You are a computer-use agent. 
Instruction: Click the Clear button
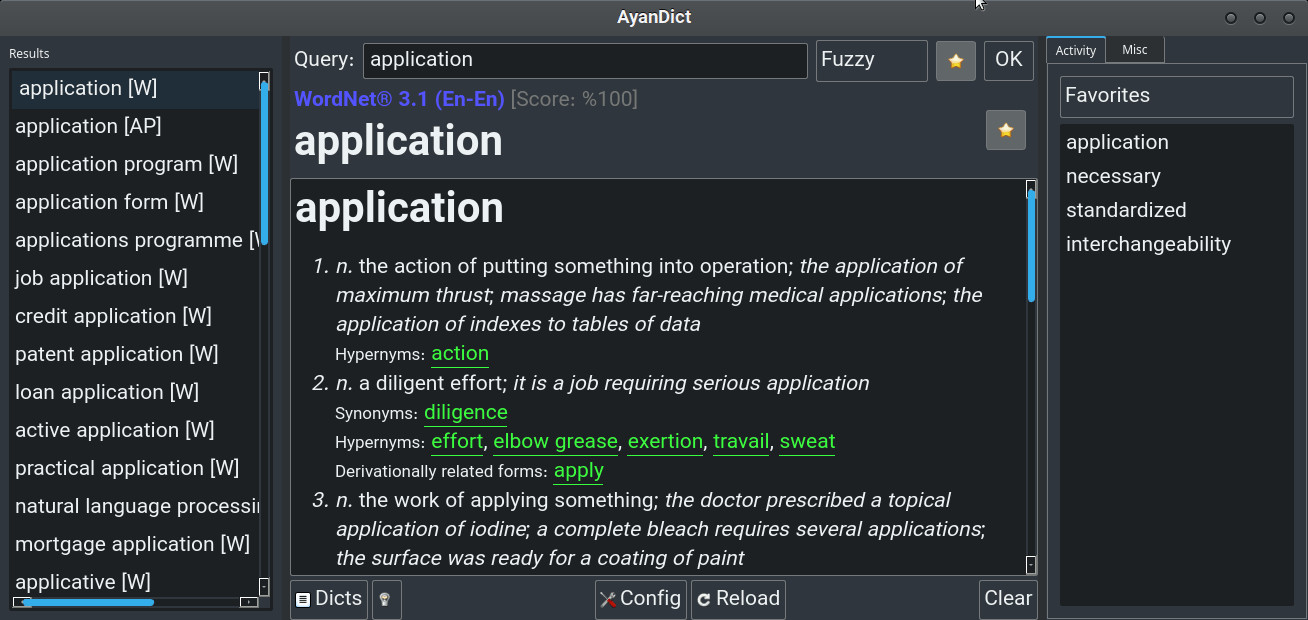click(x=1007, y=599)
